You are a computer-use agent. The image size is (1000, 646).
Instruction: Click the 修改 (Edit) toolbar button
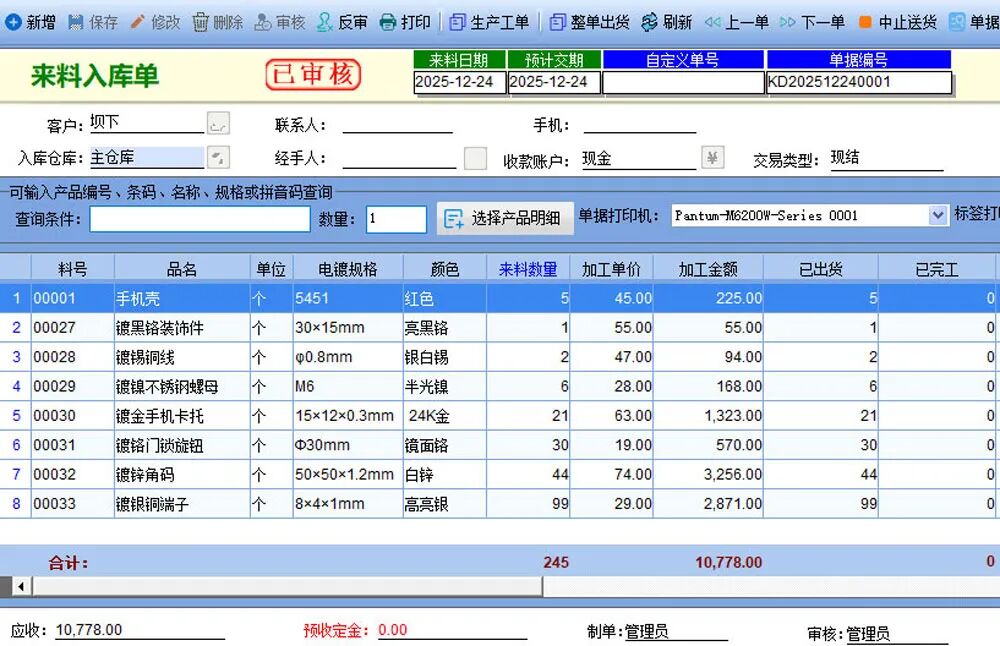click(x=155, y=22)
